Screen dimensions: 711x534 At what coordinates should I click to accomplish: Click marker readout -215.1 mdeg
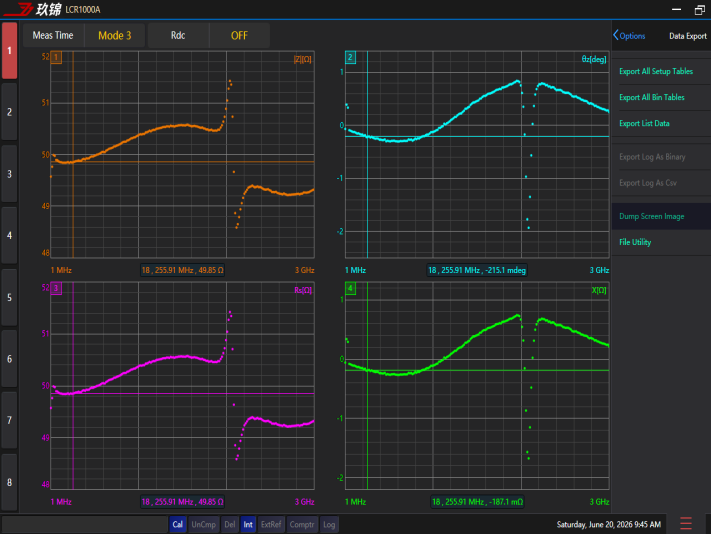point(477,270)
